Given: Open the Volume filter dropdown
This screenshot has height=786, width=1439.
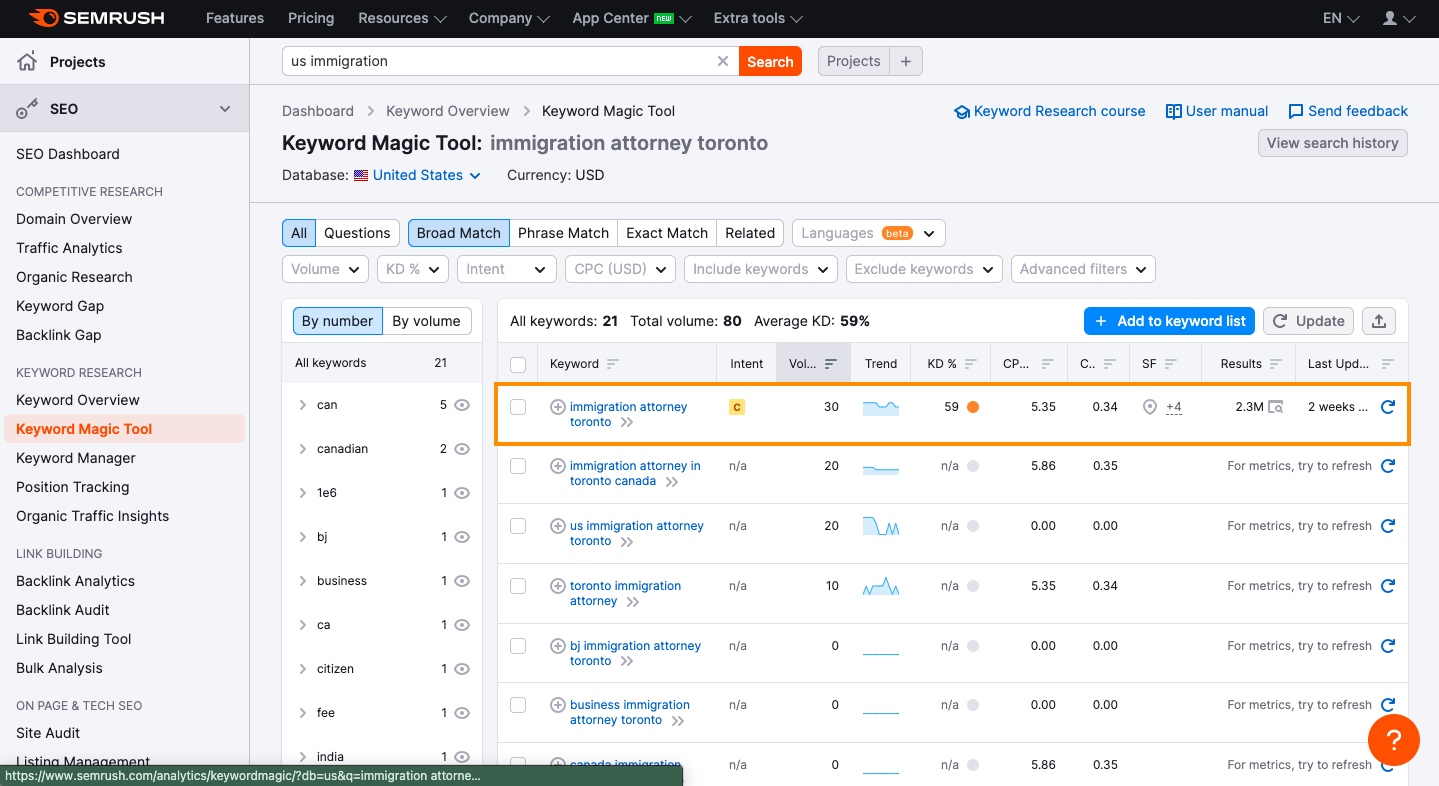Looking at the screenshot, I should 326,269.
